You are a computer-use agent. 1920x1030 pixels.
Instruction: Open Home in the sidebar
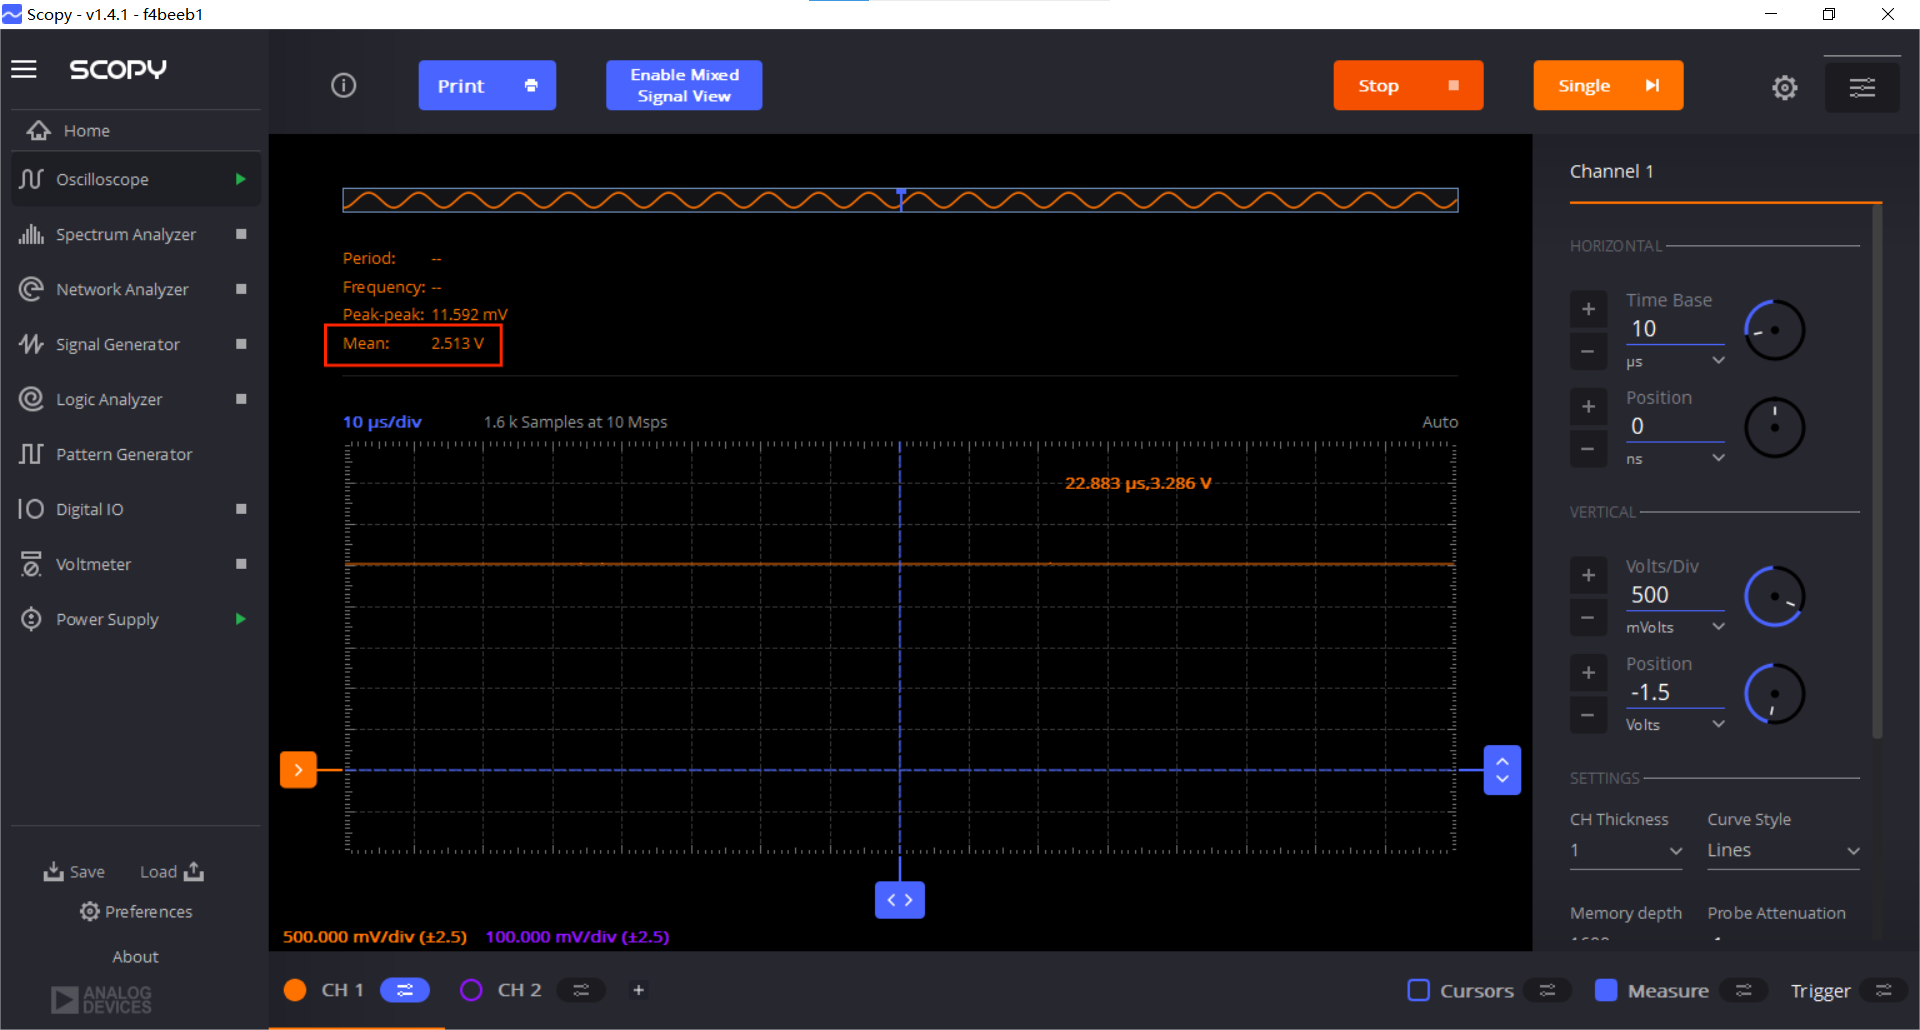(136, 131)
